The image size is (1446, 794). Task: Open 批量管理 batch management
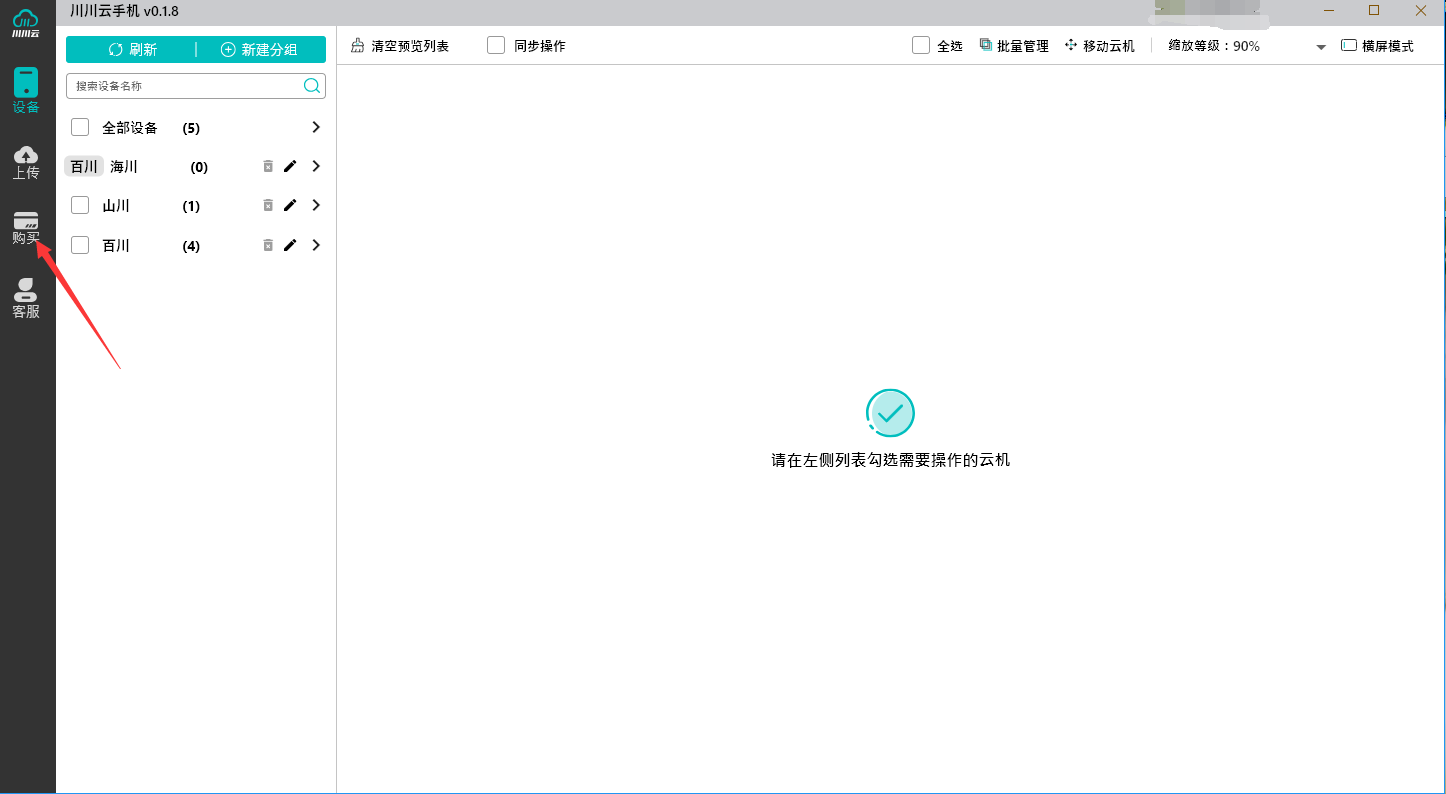coord(1014,45)
